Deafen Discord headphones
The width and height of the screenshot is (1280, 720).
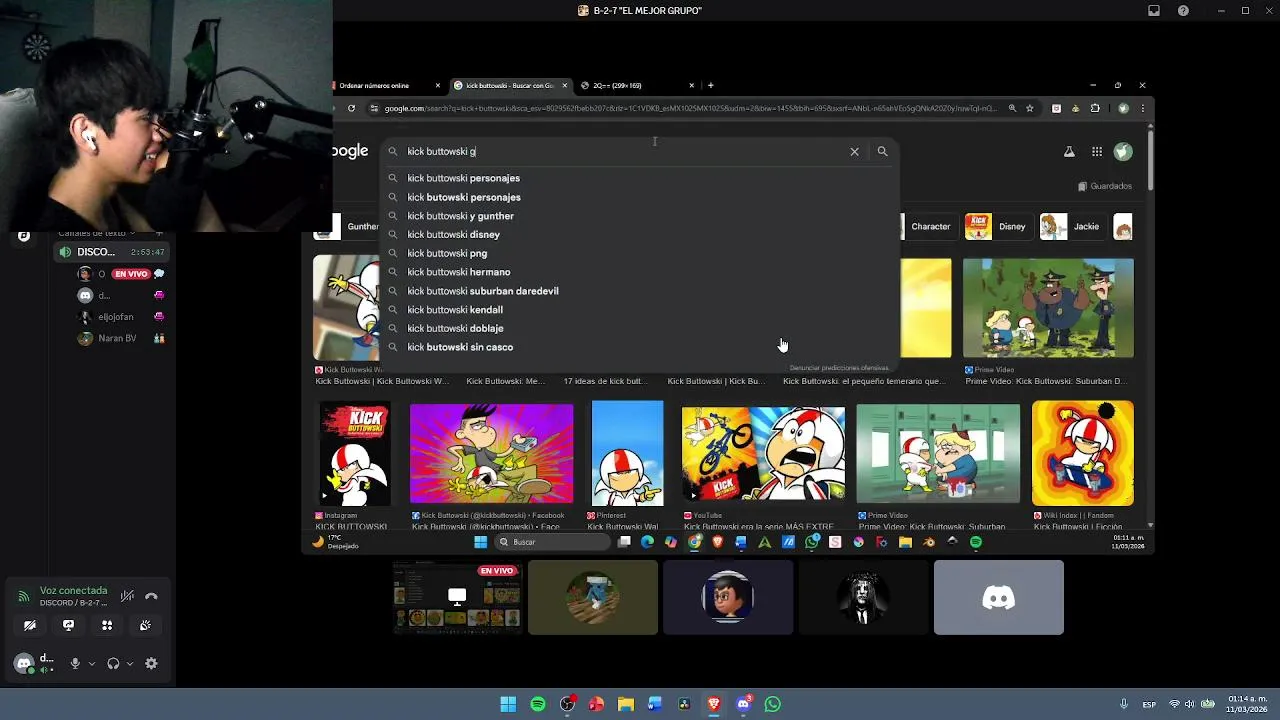point(113,663)
